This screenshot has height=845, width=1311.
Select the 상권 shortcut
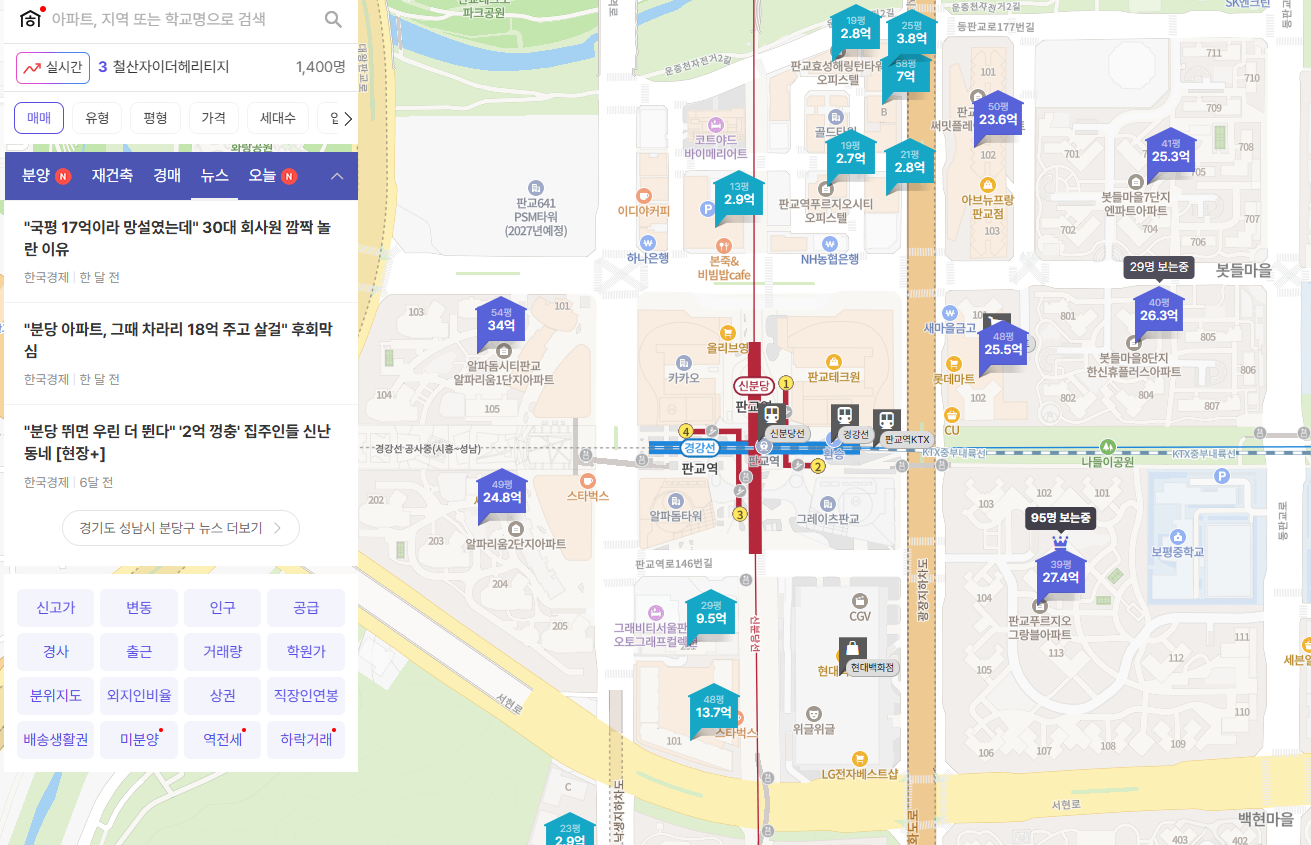[x=223, y=696]
